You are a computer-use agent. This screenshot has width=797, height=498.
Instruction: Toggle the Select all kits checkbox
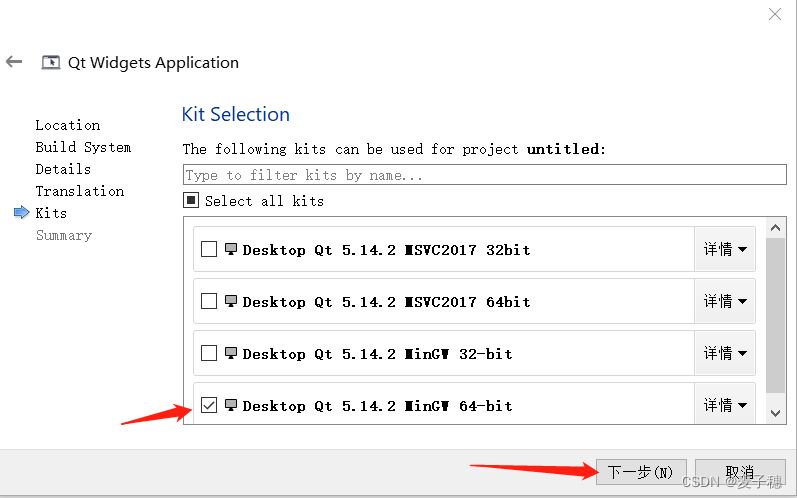(x=191, y=200)
